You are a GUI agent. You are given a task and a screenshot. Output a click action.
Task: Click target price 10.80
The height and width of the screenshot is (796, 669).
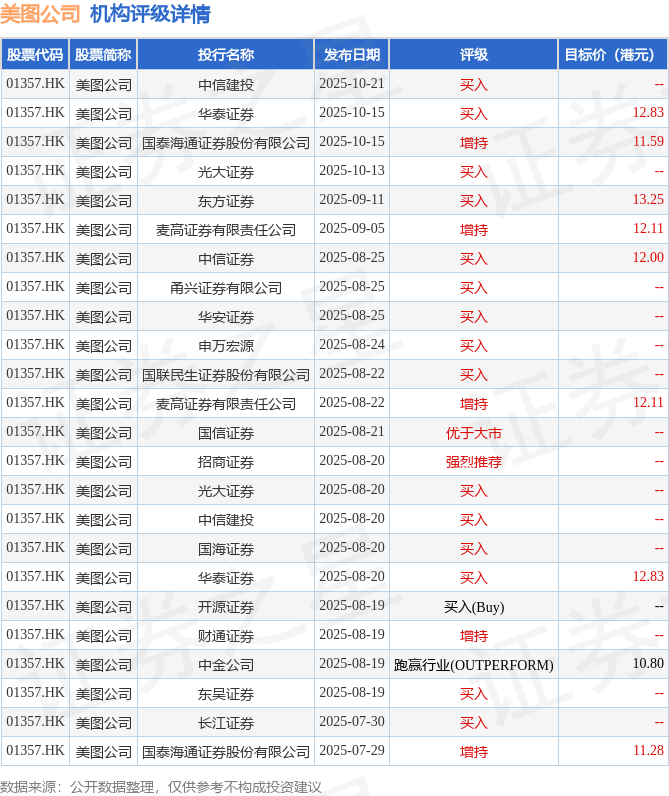[648, 662]
